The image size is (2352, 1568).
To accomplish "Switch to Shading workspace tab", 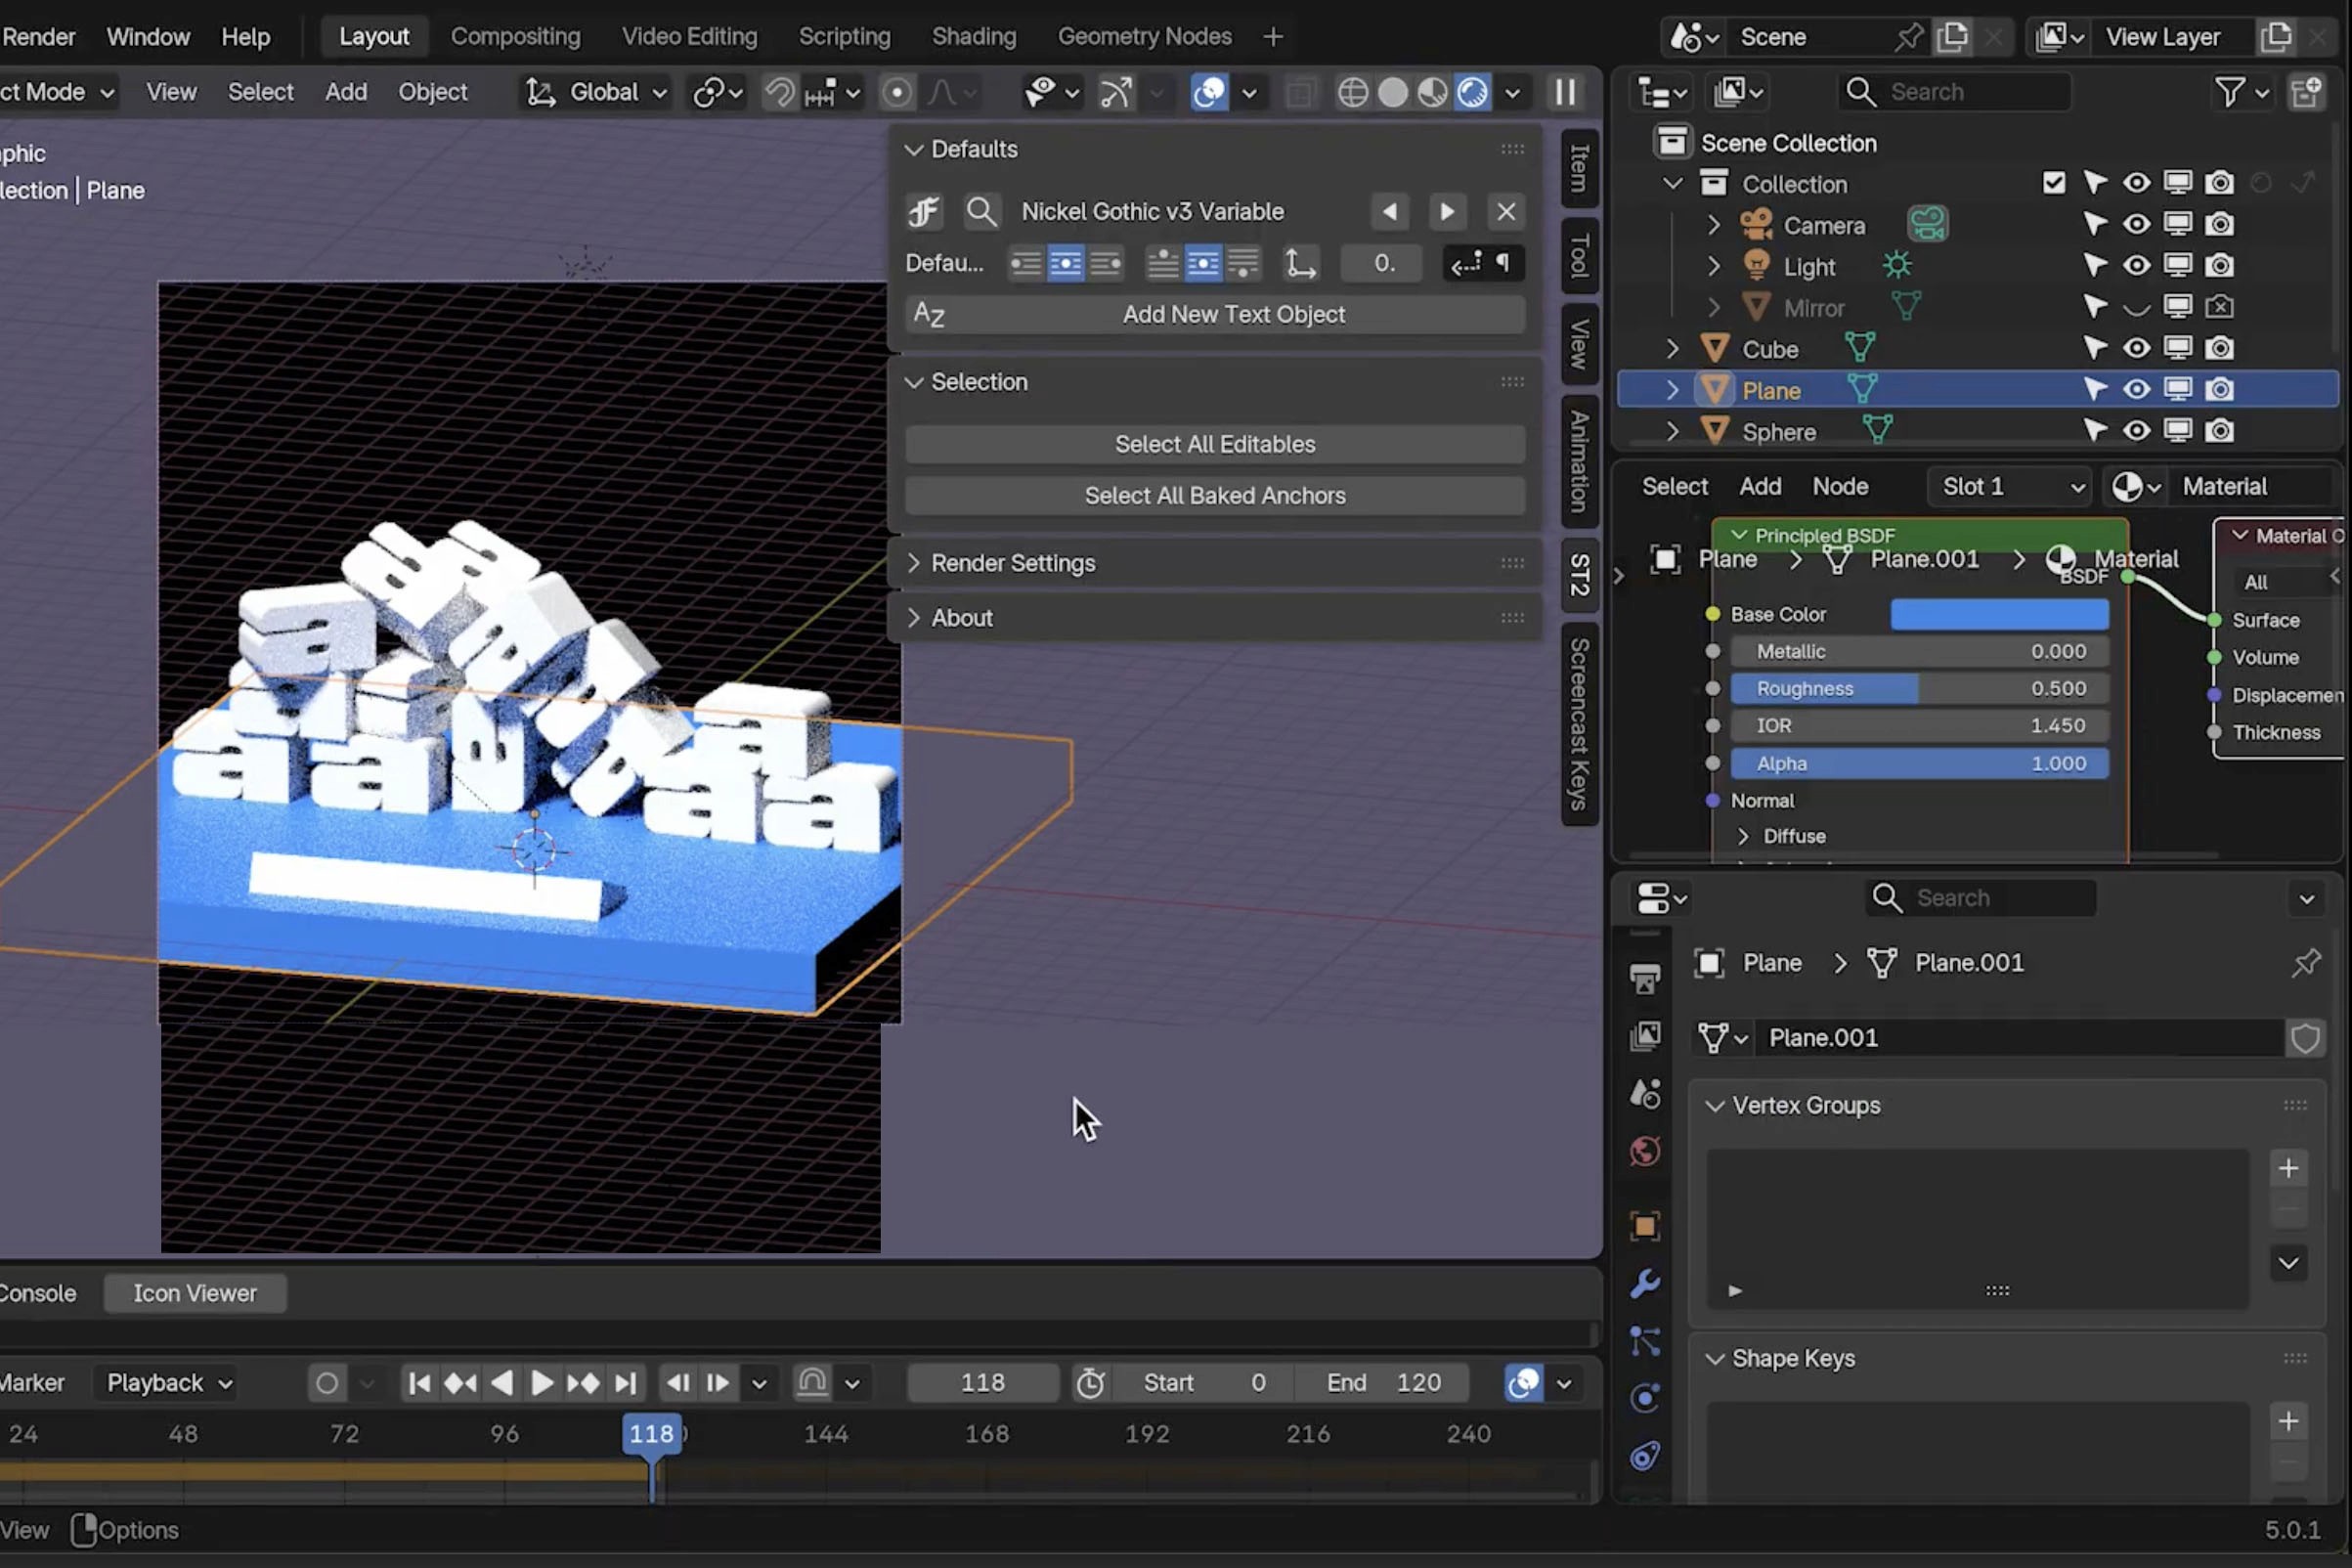I will [x=973, y=37].
